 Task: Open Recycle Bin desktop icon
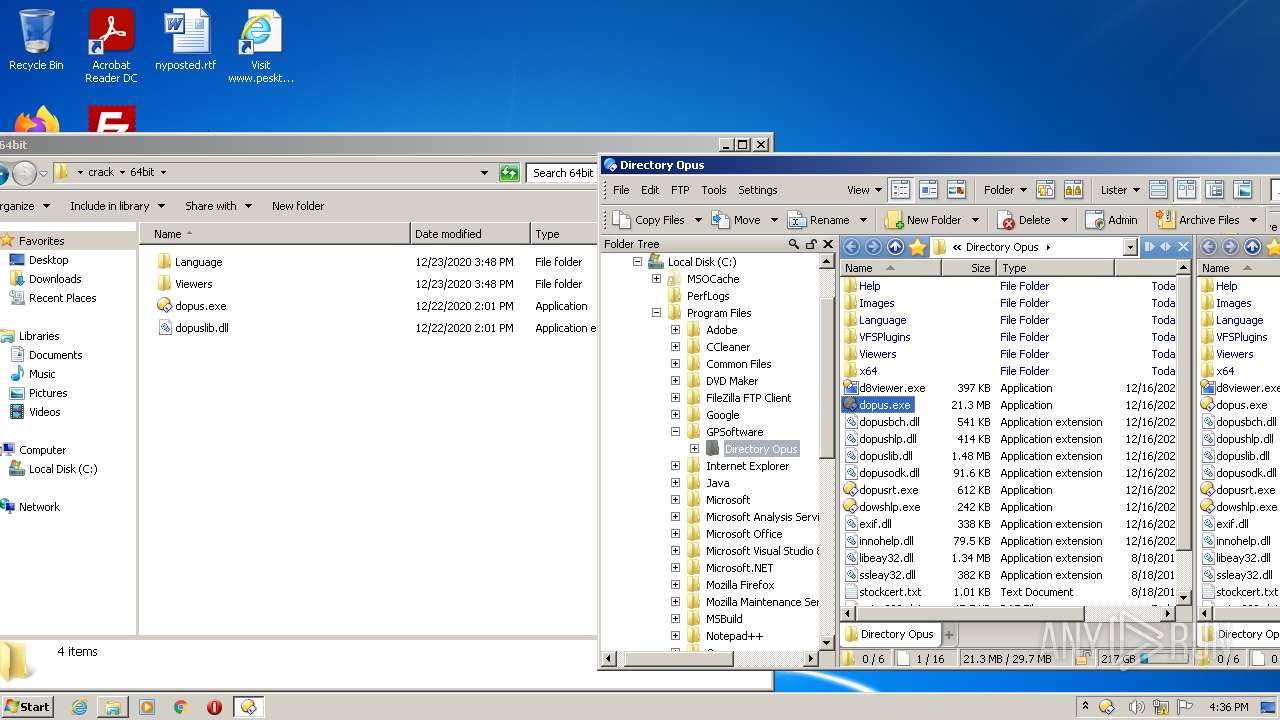pos(36,40)
